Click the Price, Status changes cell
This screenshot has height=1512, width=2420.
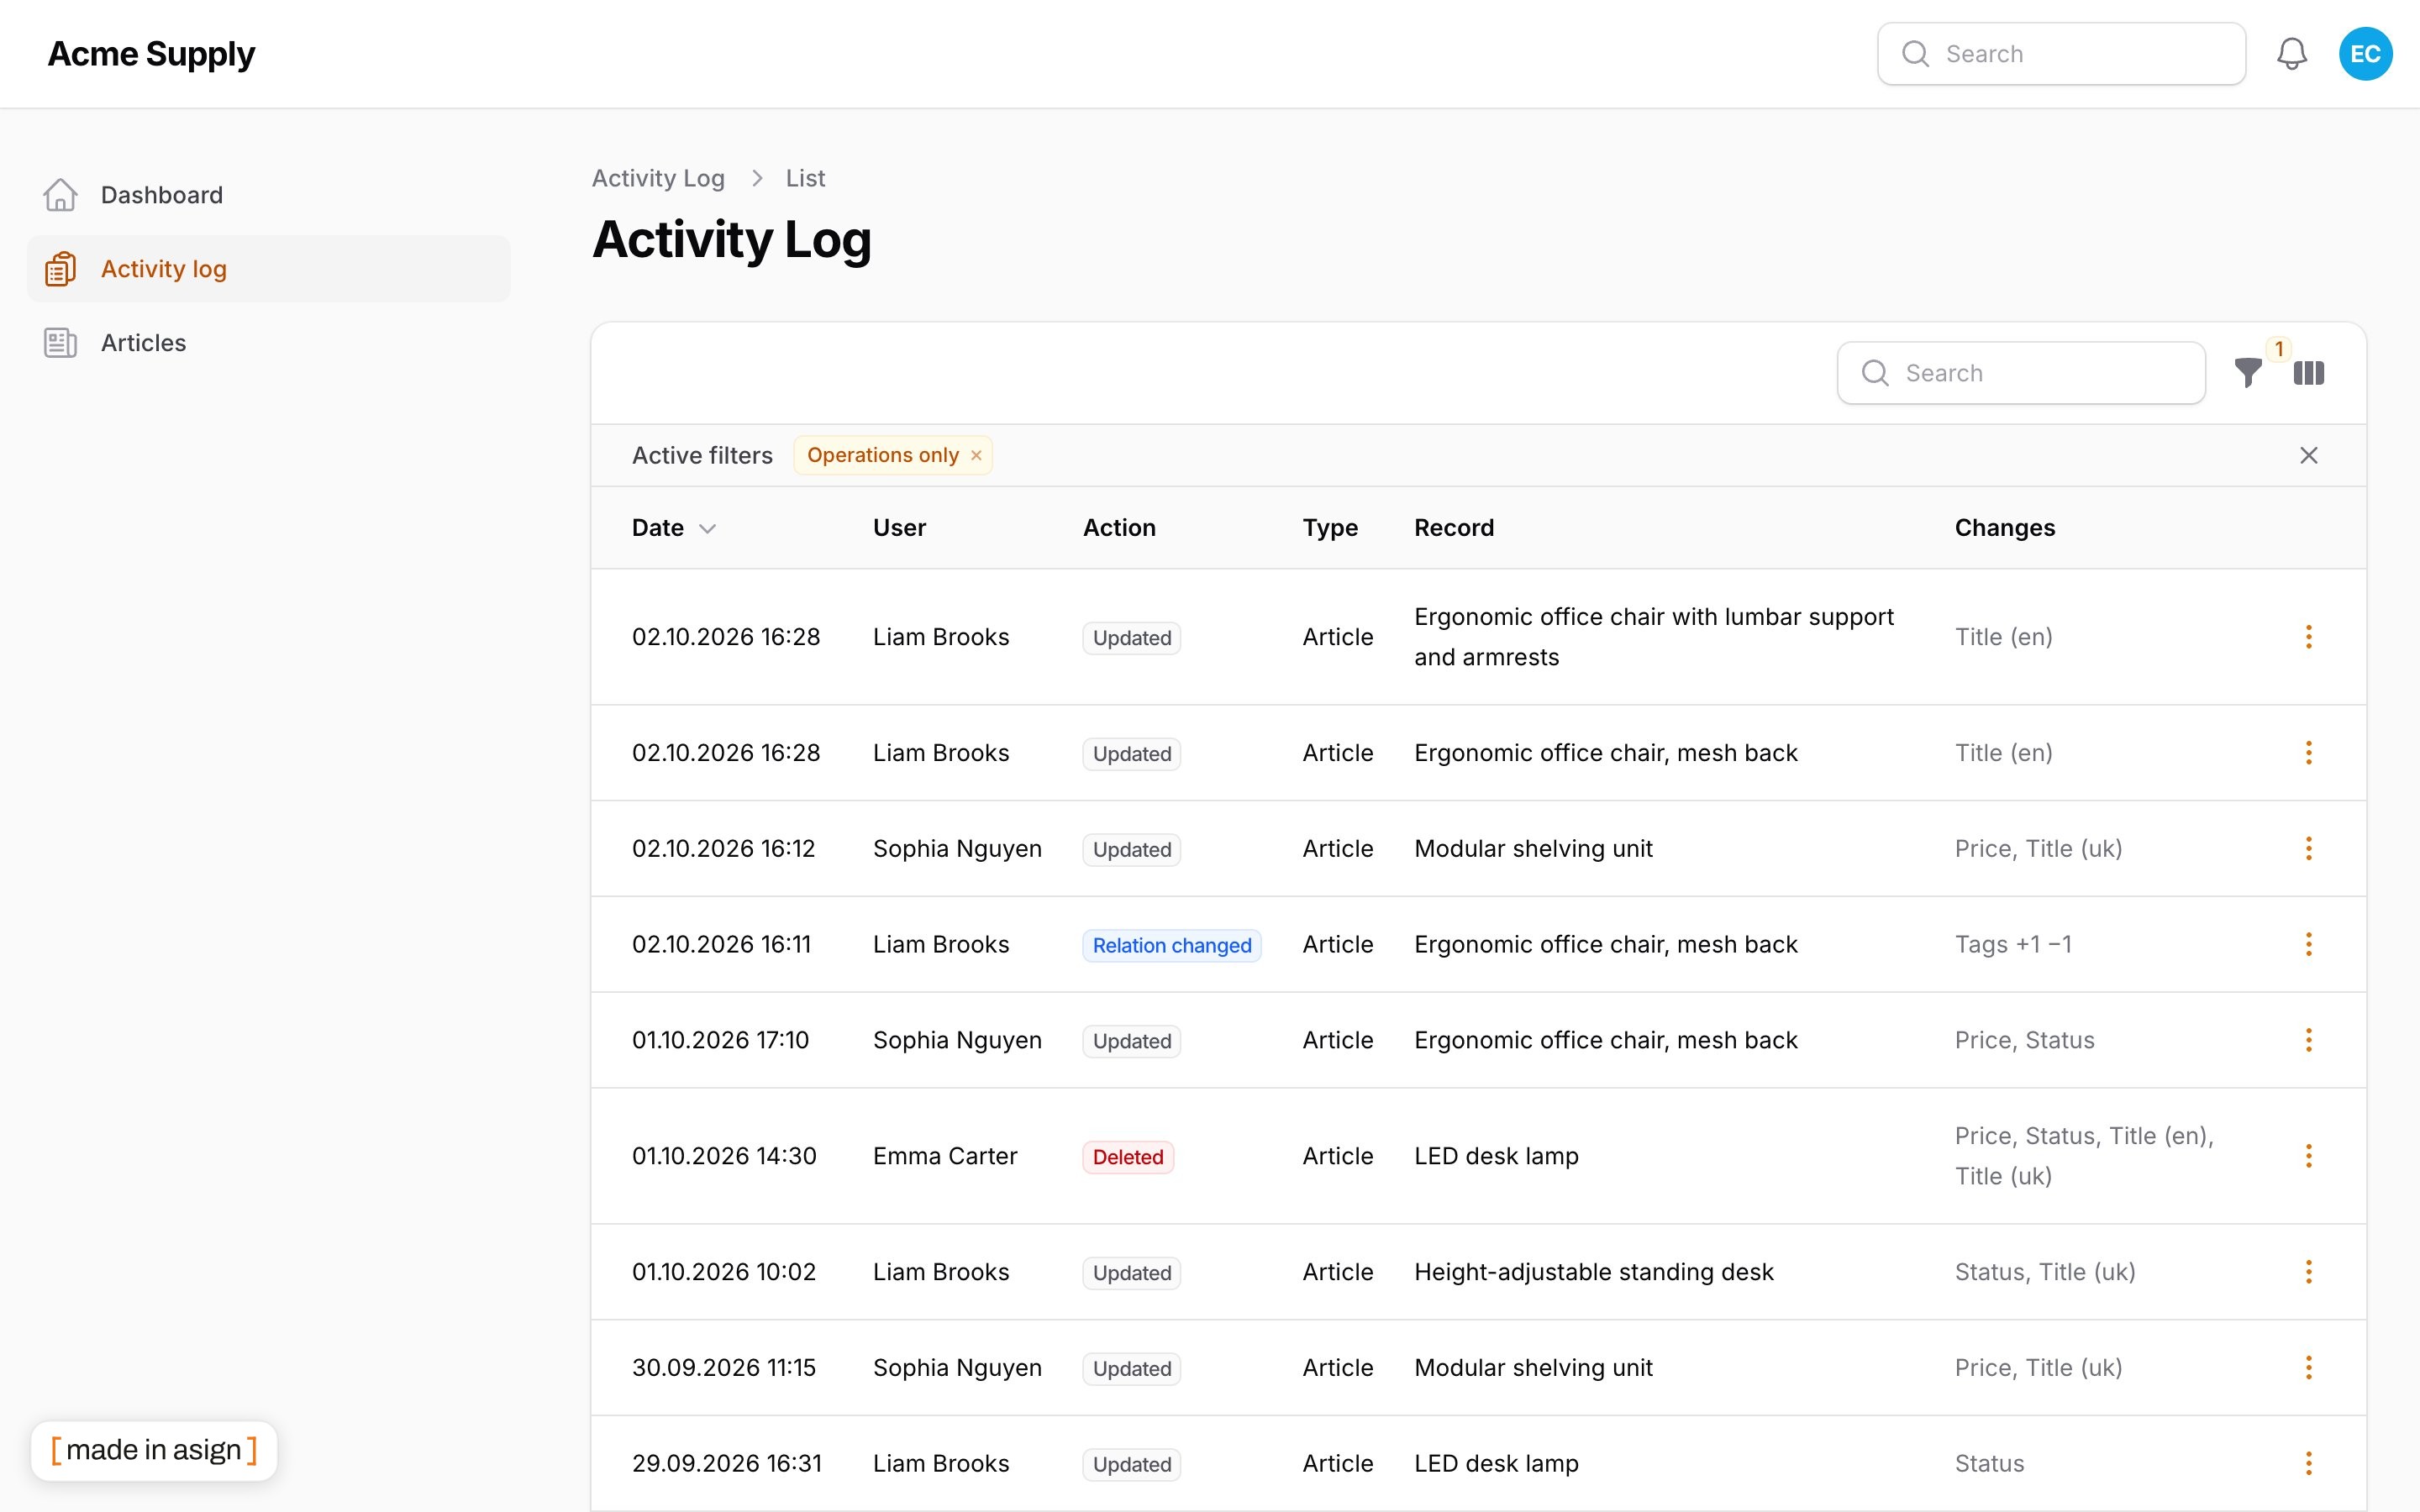pyautogui.click(x=2024, y=1041)
